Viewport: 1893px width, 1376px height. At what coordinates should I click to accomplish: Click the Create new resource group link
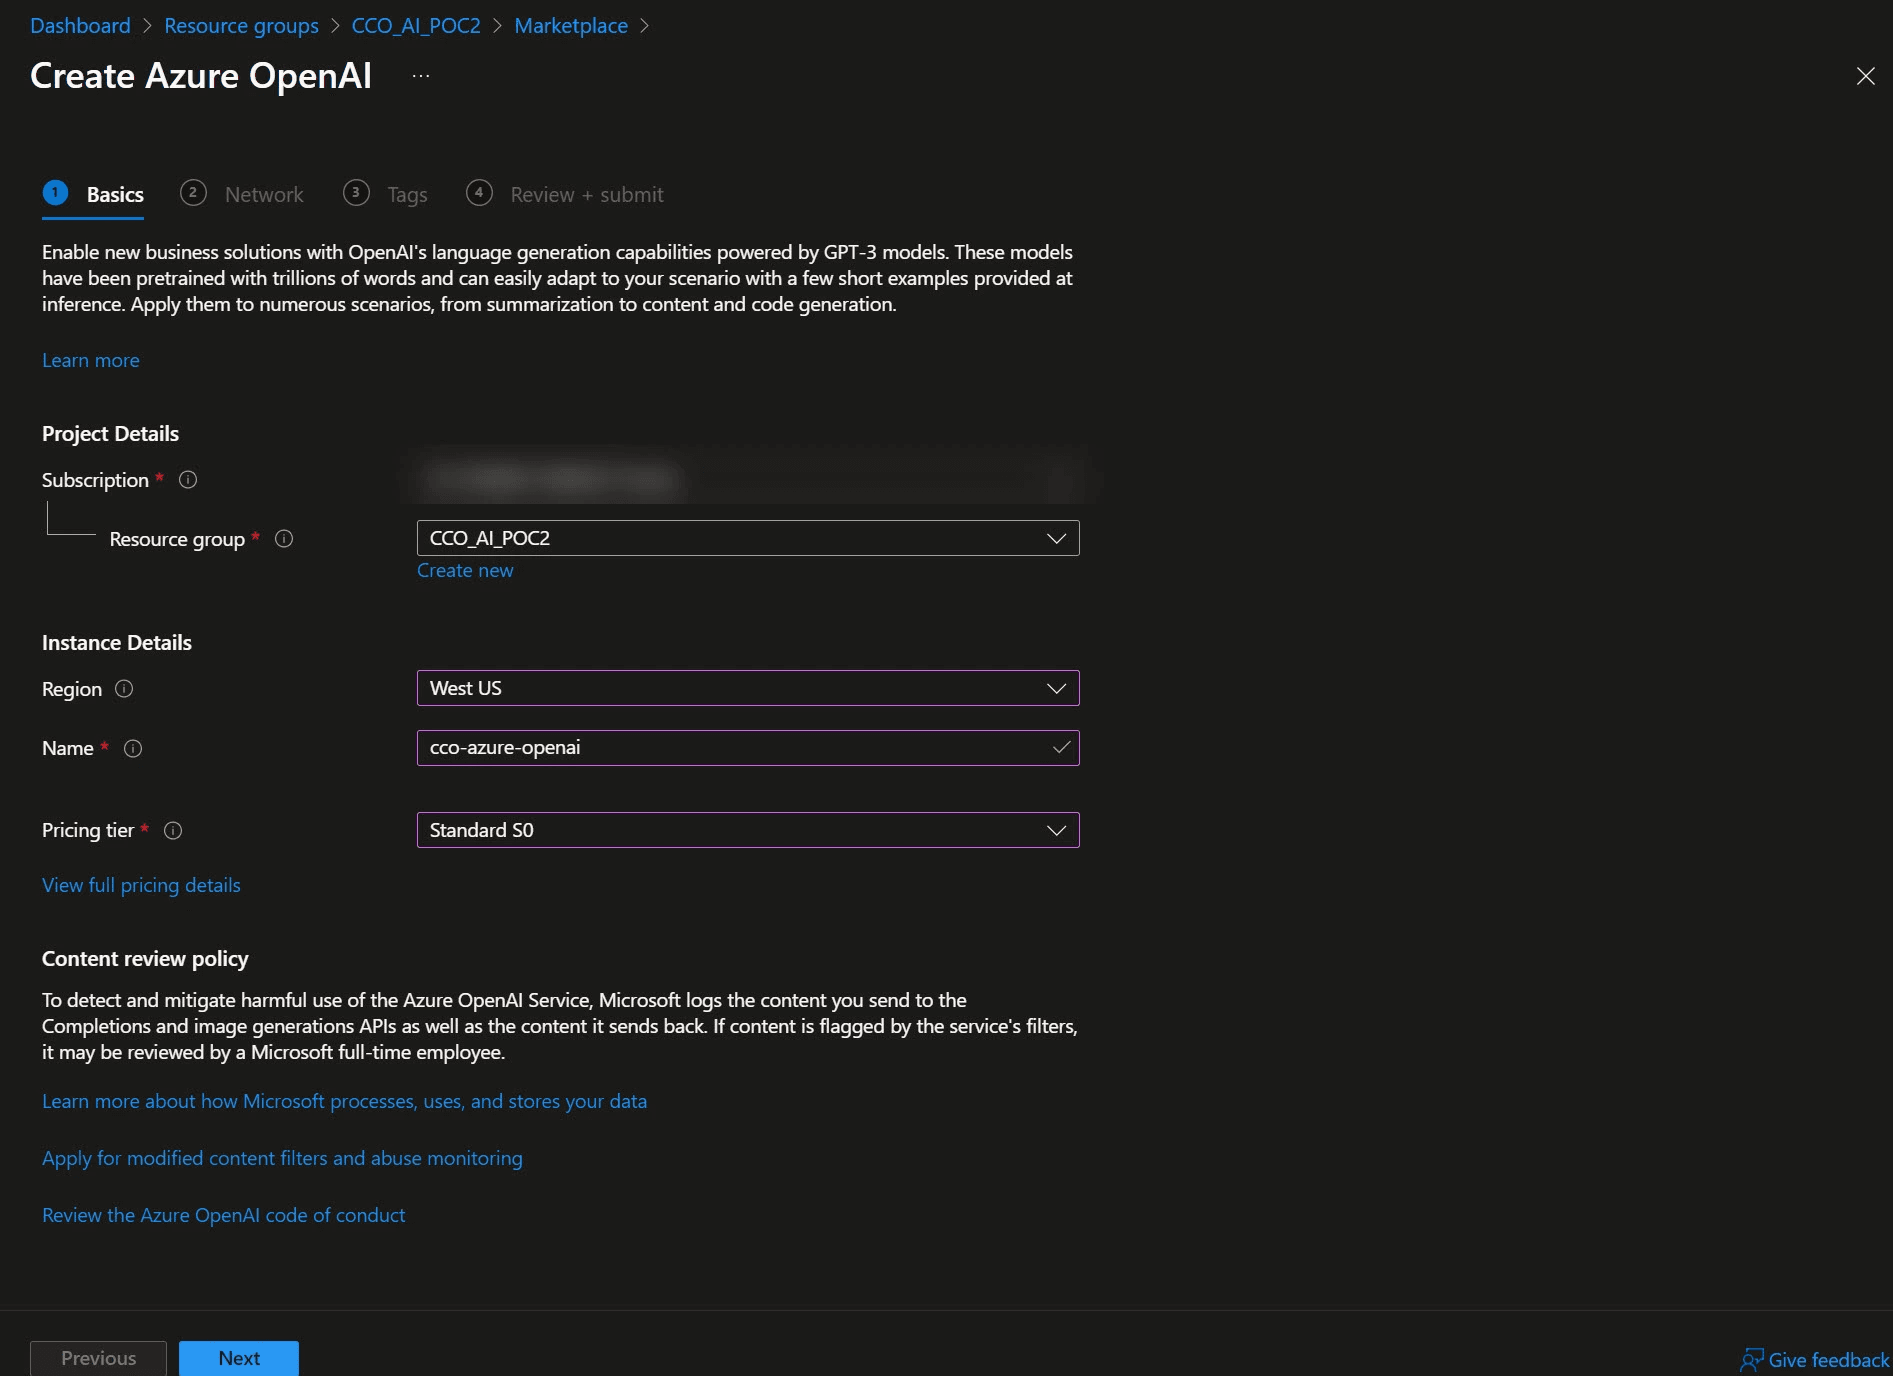[x=465, y=570]
